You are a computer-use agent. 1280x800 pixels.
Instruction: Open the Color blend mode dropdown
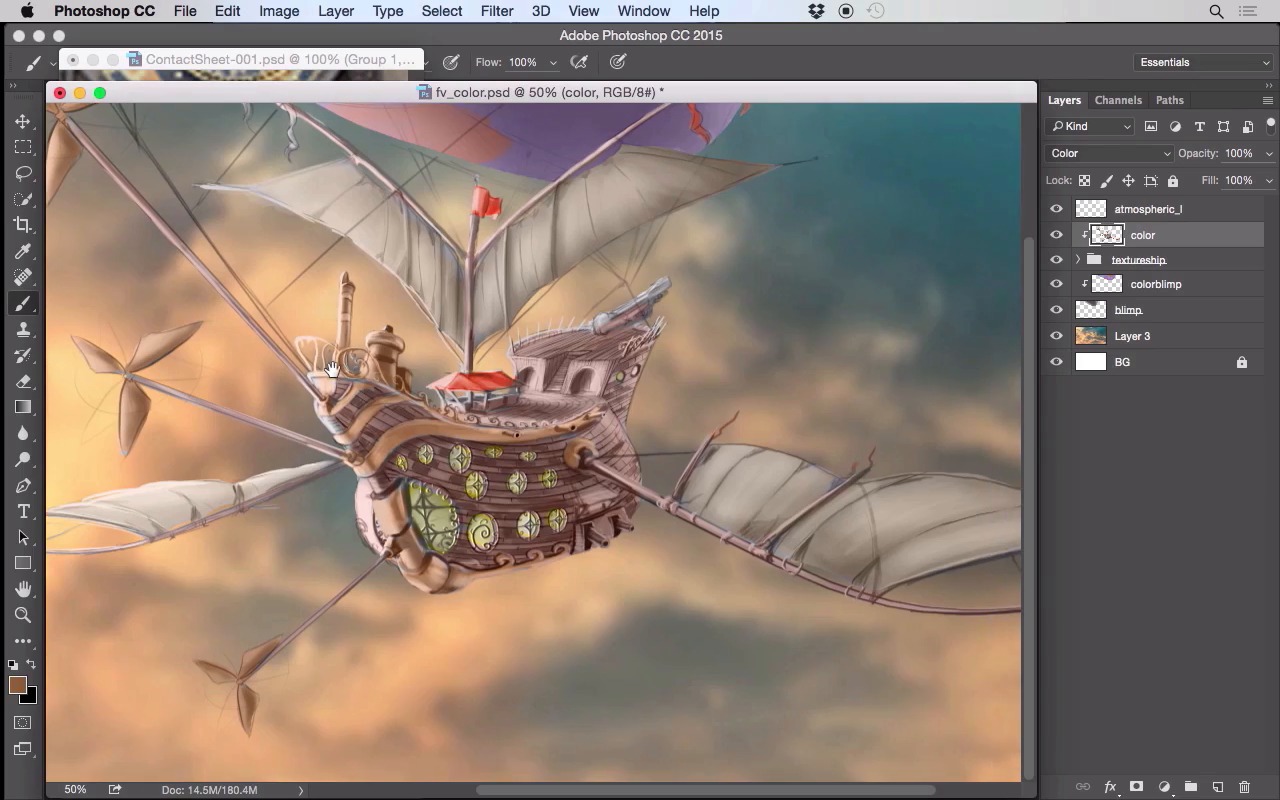(1109, 153)
